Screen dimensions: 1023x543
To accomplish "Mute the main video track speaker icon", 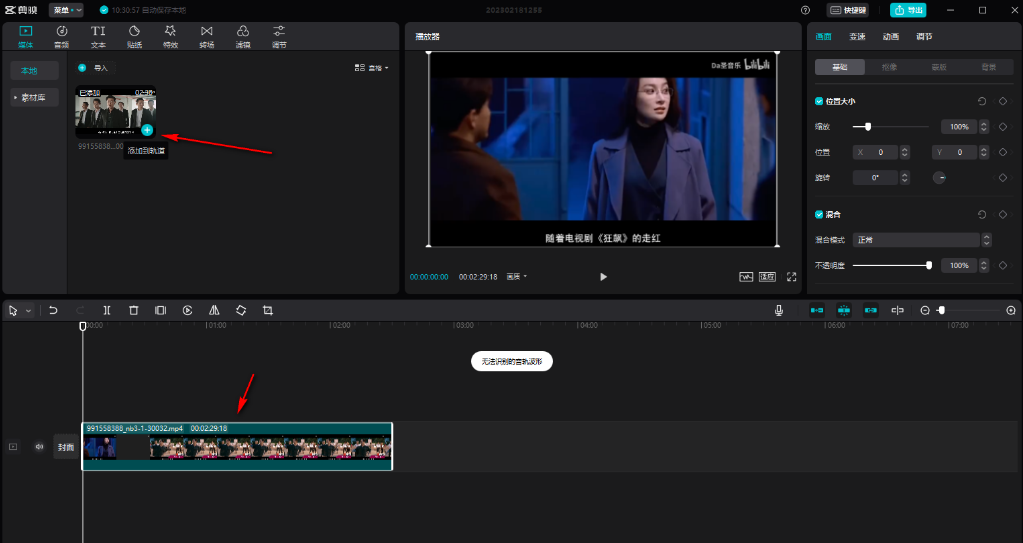I will pos(39,447).
